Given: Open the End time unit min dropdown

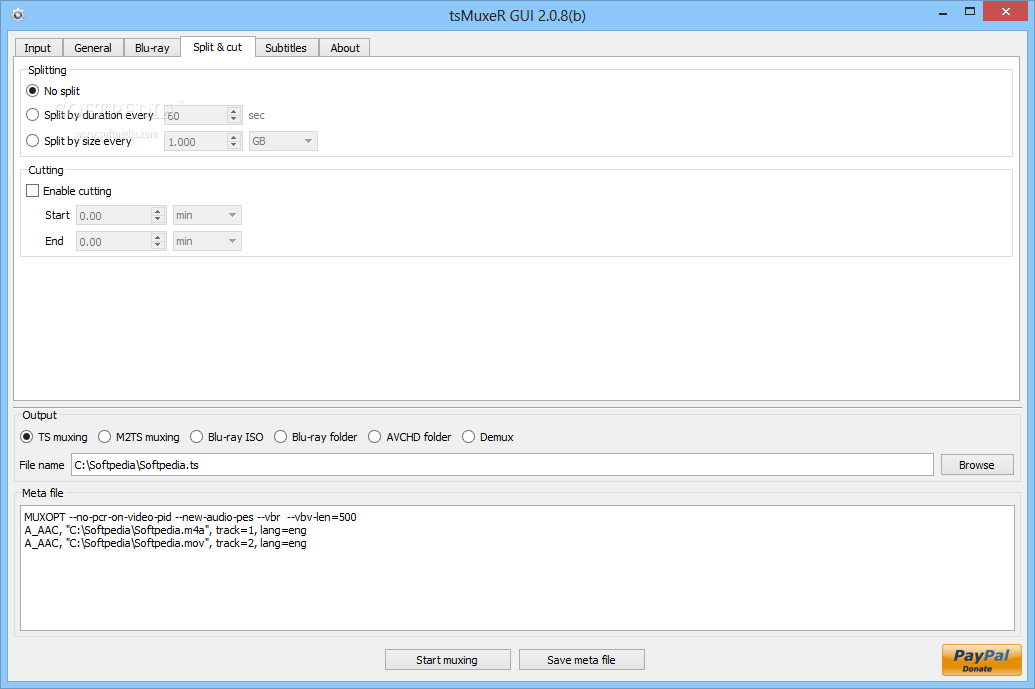Looking at the screenshot, I should coord(207,242).
